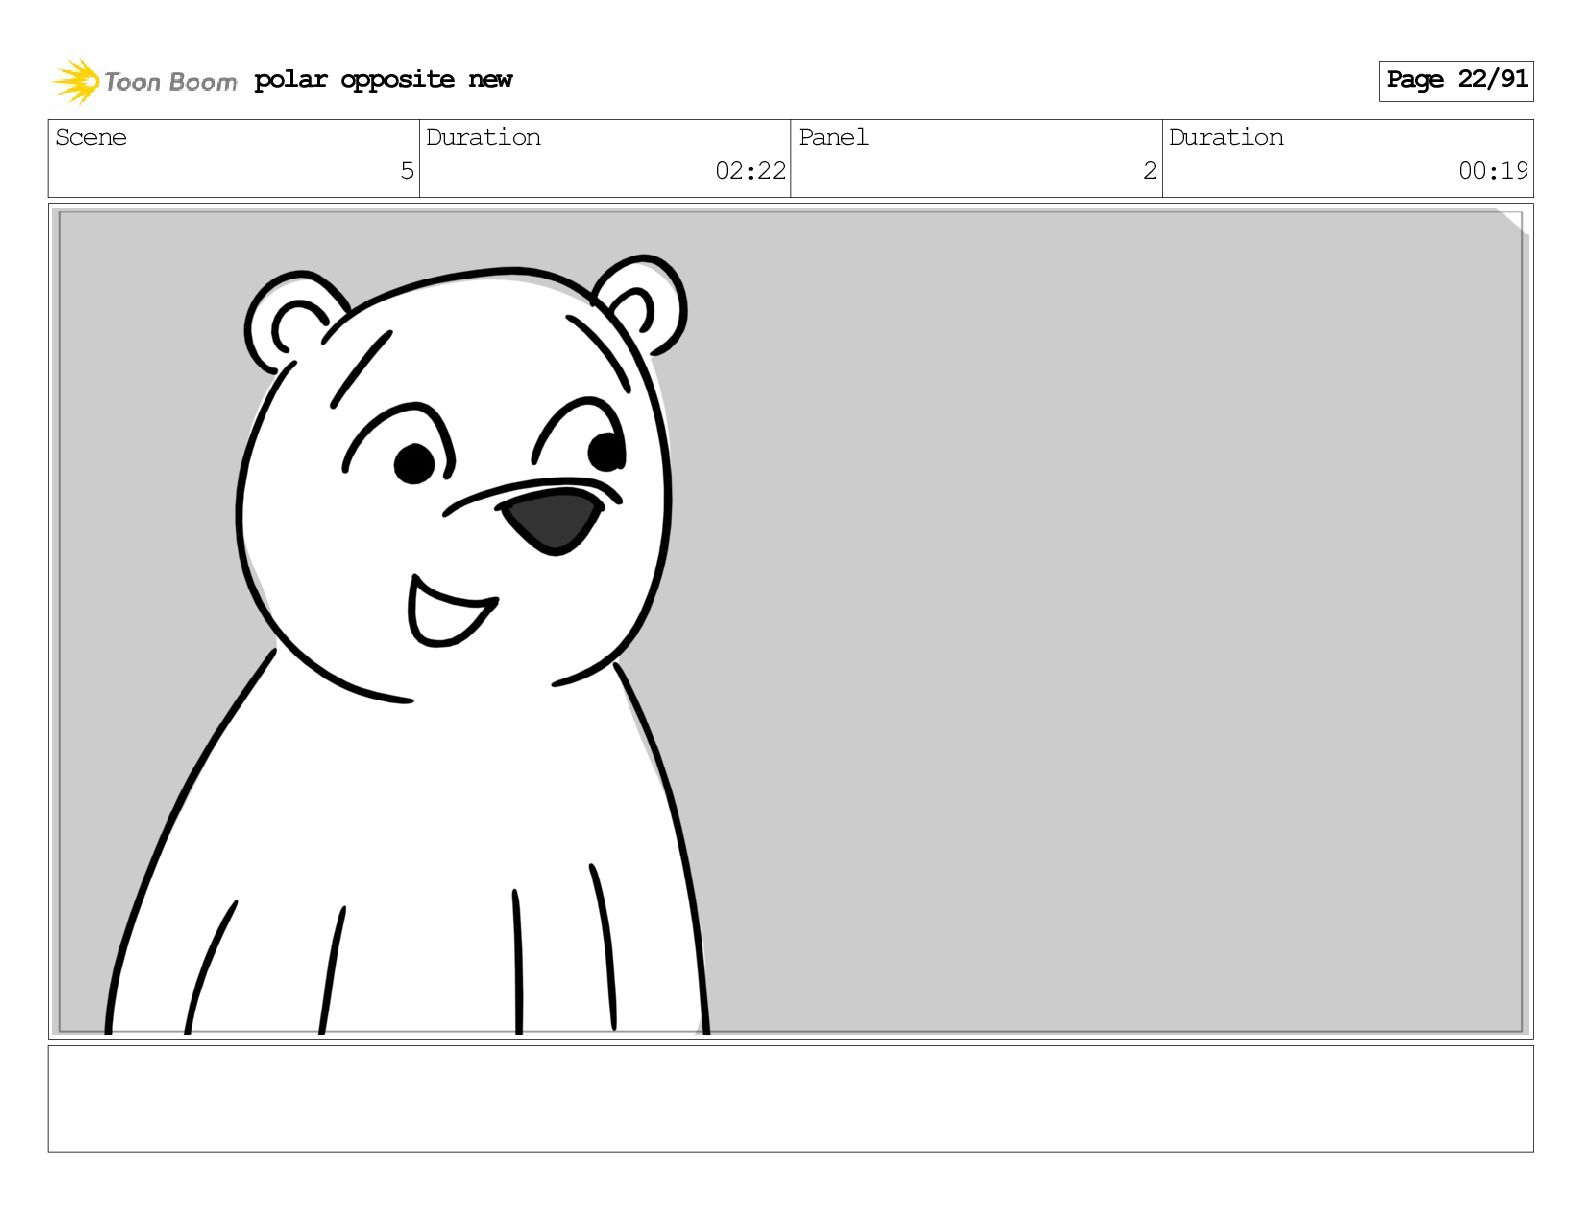1584x1224 pixels.
Task: Click the scene duration value 02:22
Action: 750,171
